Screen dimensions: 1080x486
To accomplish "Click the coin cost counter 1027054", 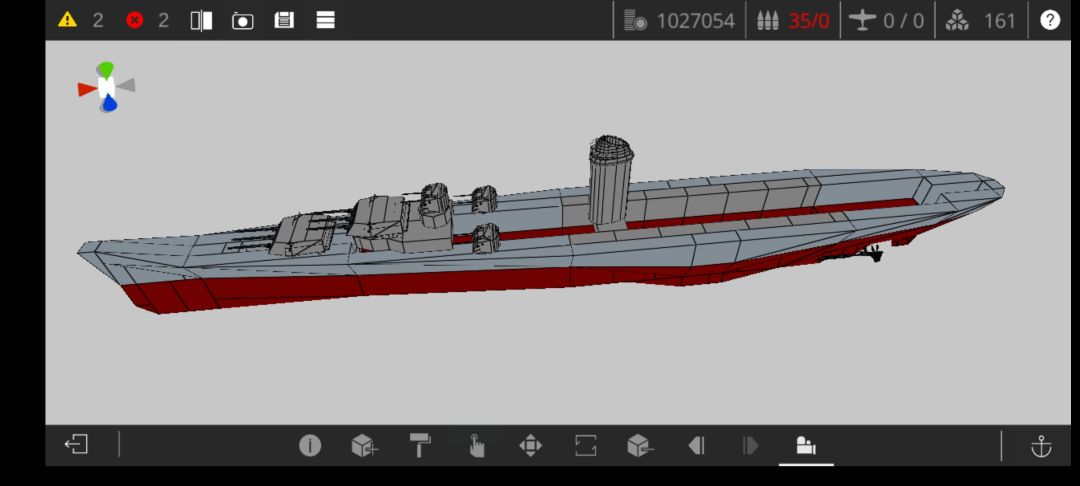I will [680, 20].
